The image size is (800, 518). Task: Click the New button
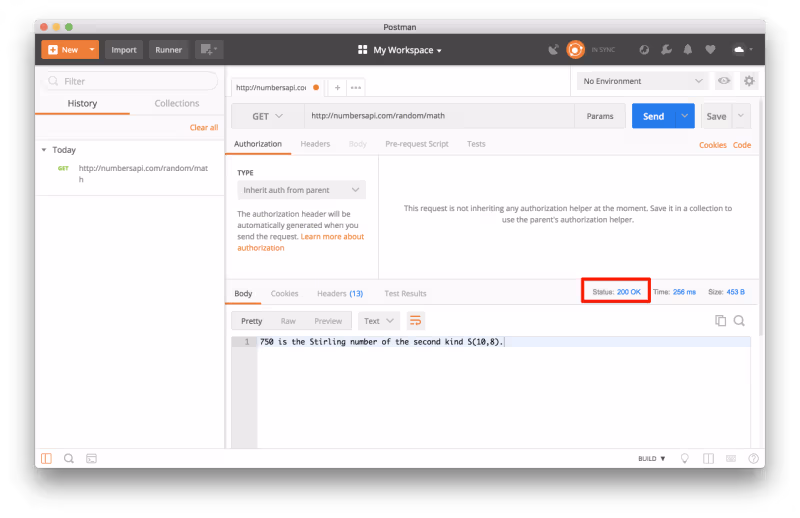click(63, 50)
